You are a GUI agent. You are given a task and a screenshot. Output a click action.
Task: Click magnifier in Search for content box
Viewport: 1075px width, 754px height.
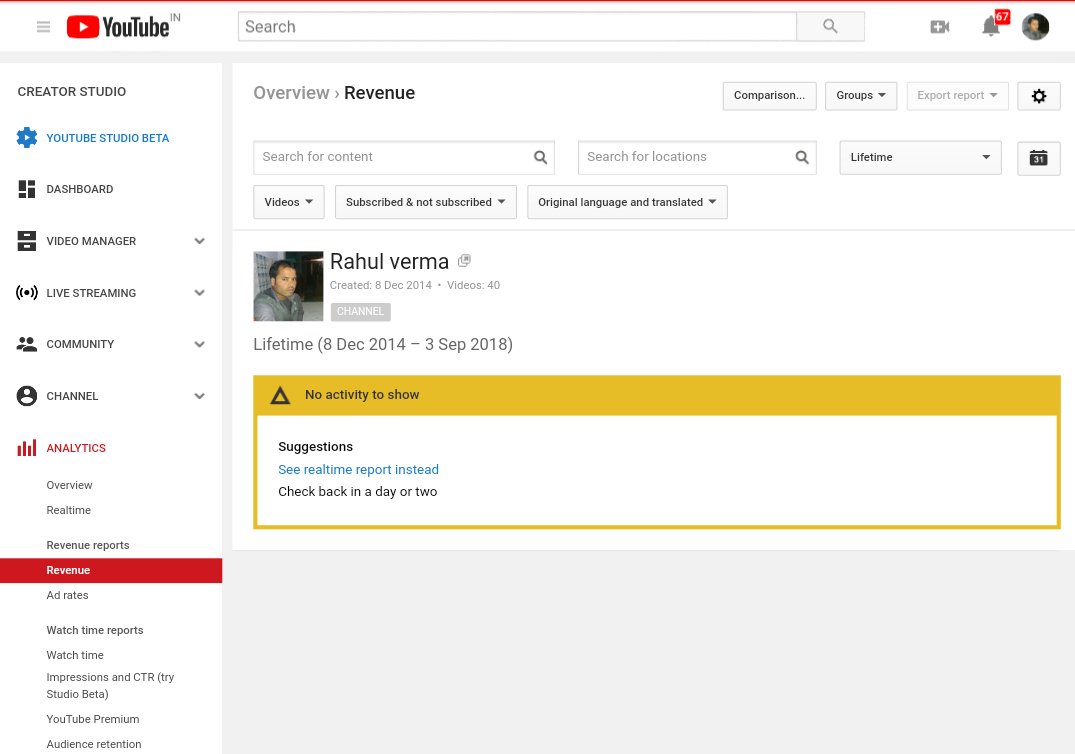tap(540, 158)
